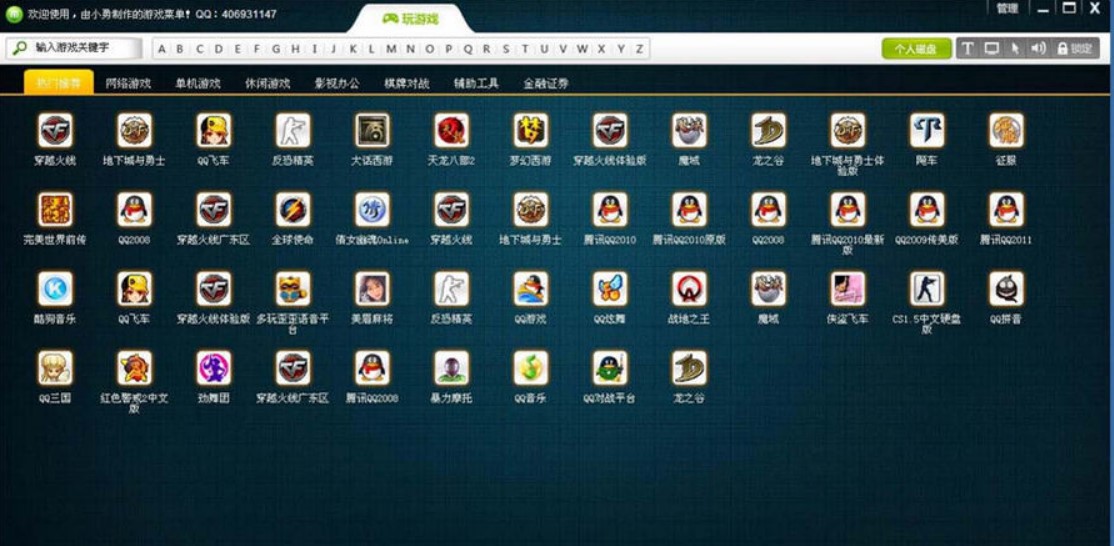Click the speaker volume toolbar icon
This screenshot has height=546, width=1114.
click(1039, 48)
